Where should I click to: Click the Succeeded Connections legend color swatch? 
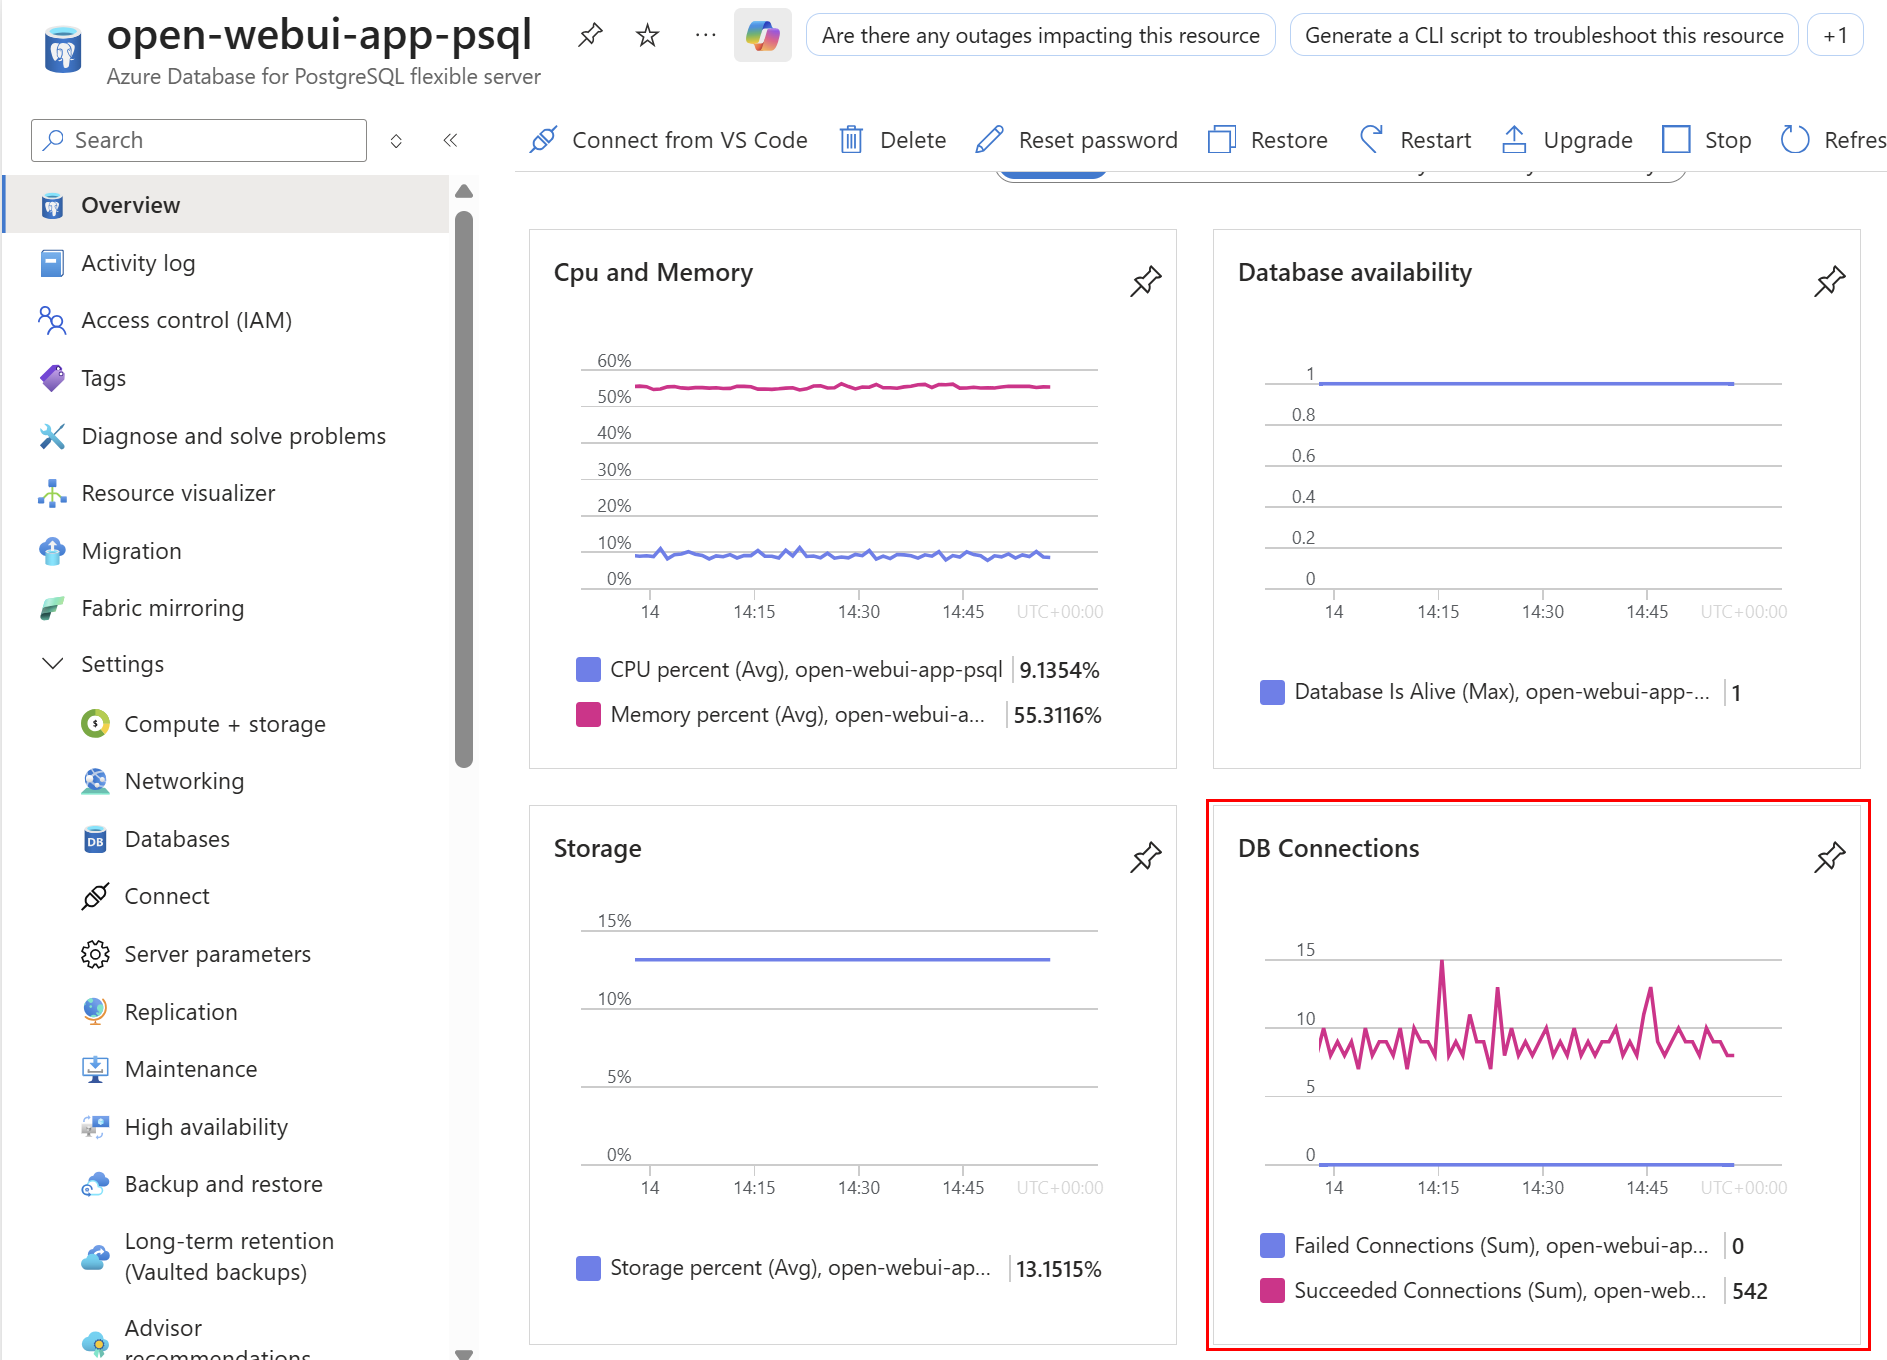[1272, 1290]
